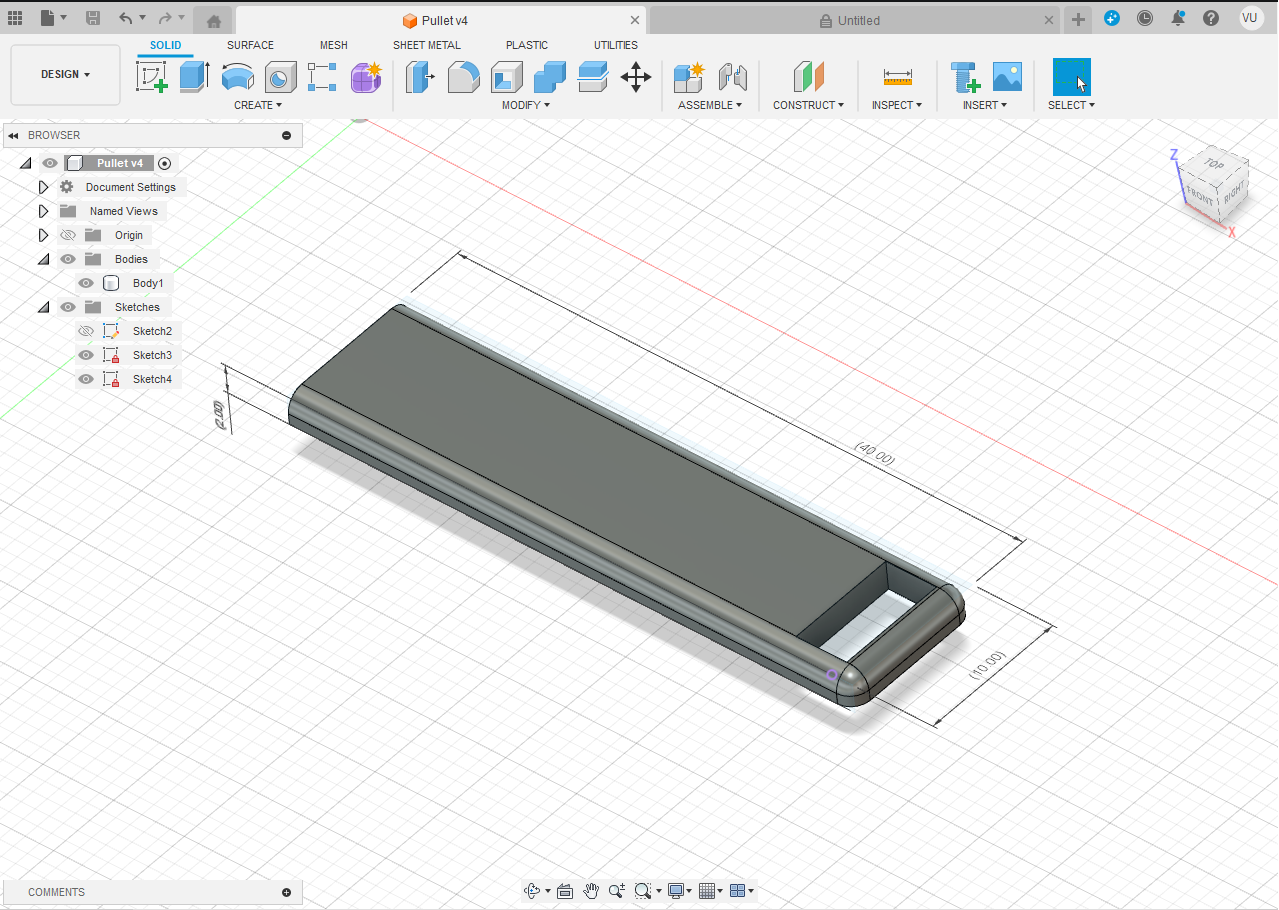Hide Body1 using its eye icon

click(86, 283)
